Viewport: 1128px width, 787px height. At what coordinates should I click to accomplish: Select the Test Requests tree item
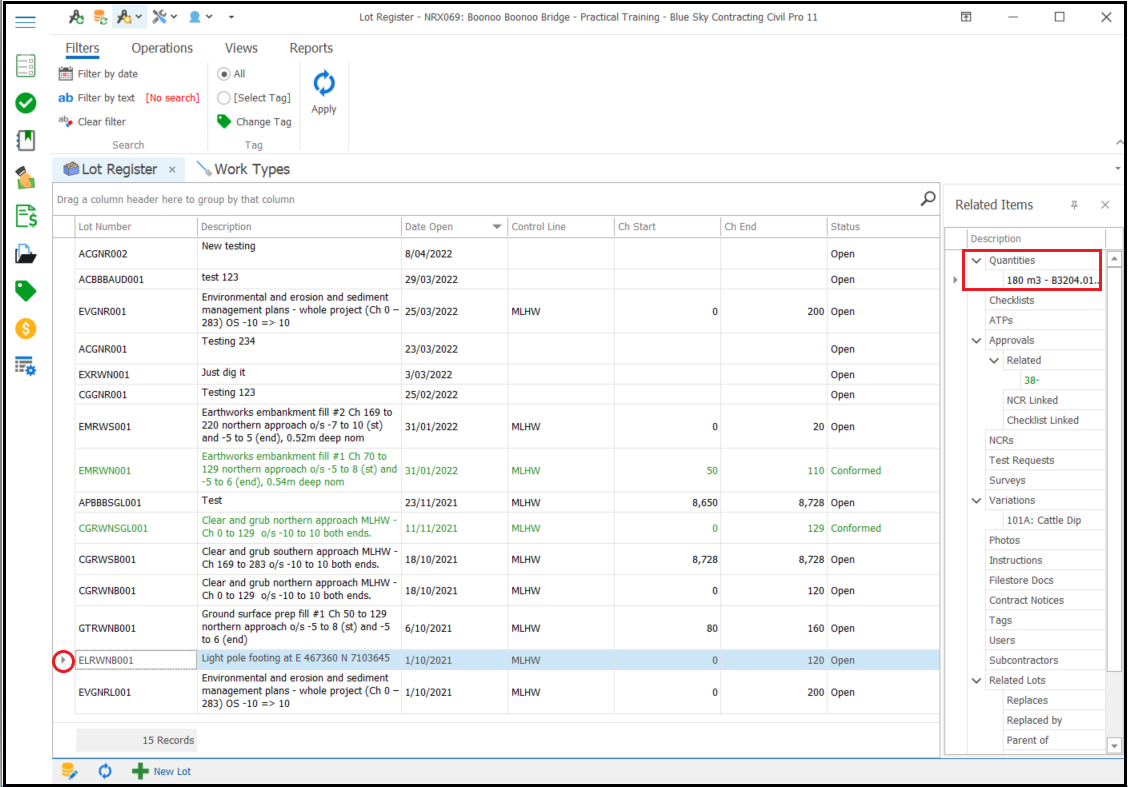click(x=1022, y=460)
